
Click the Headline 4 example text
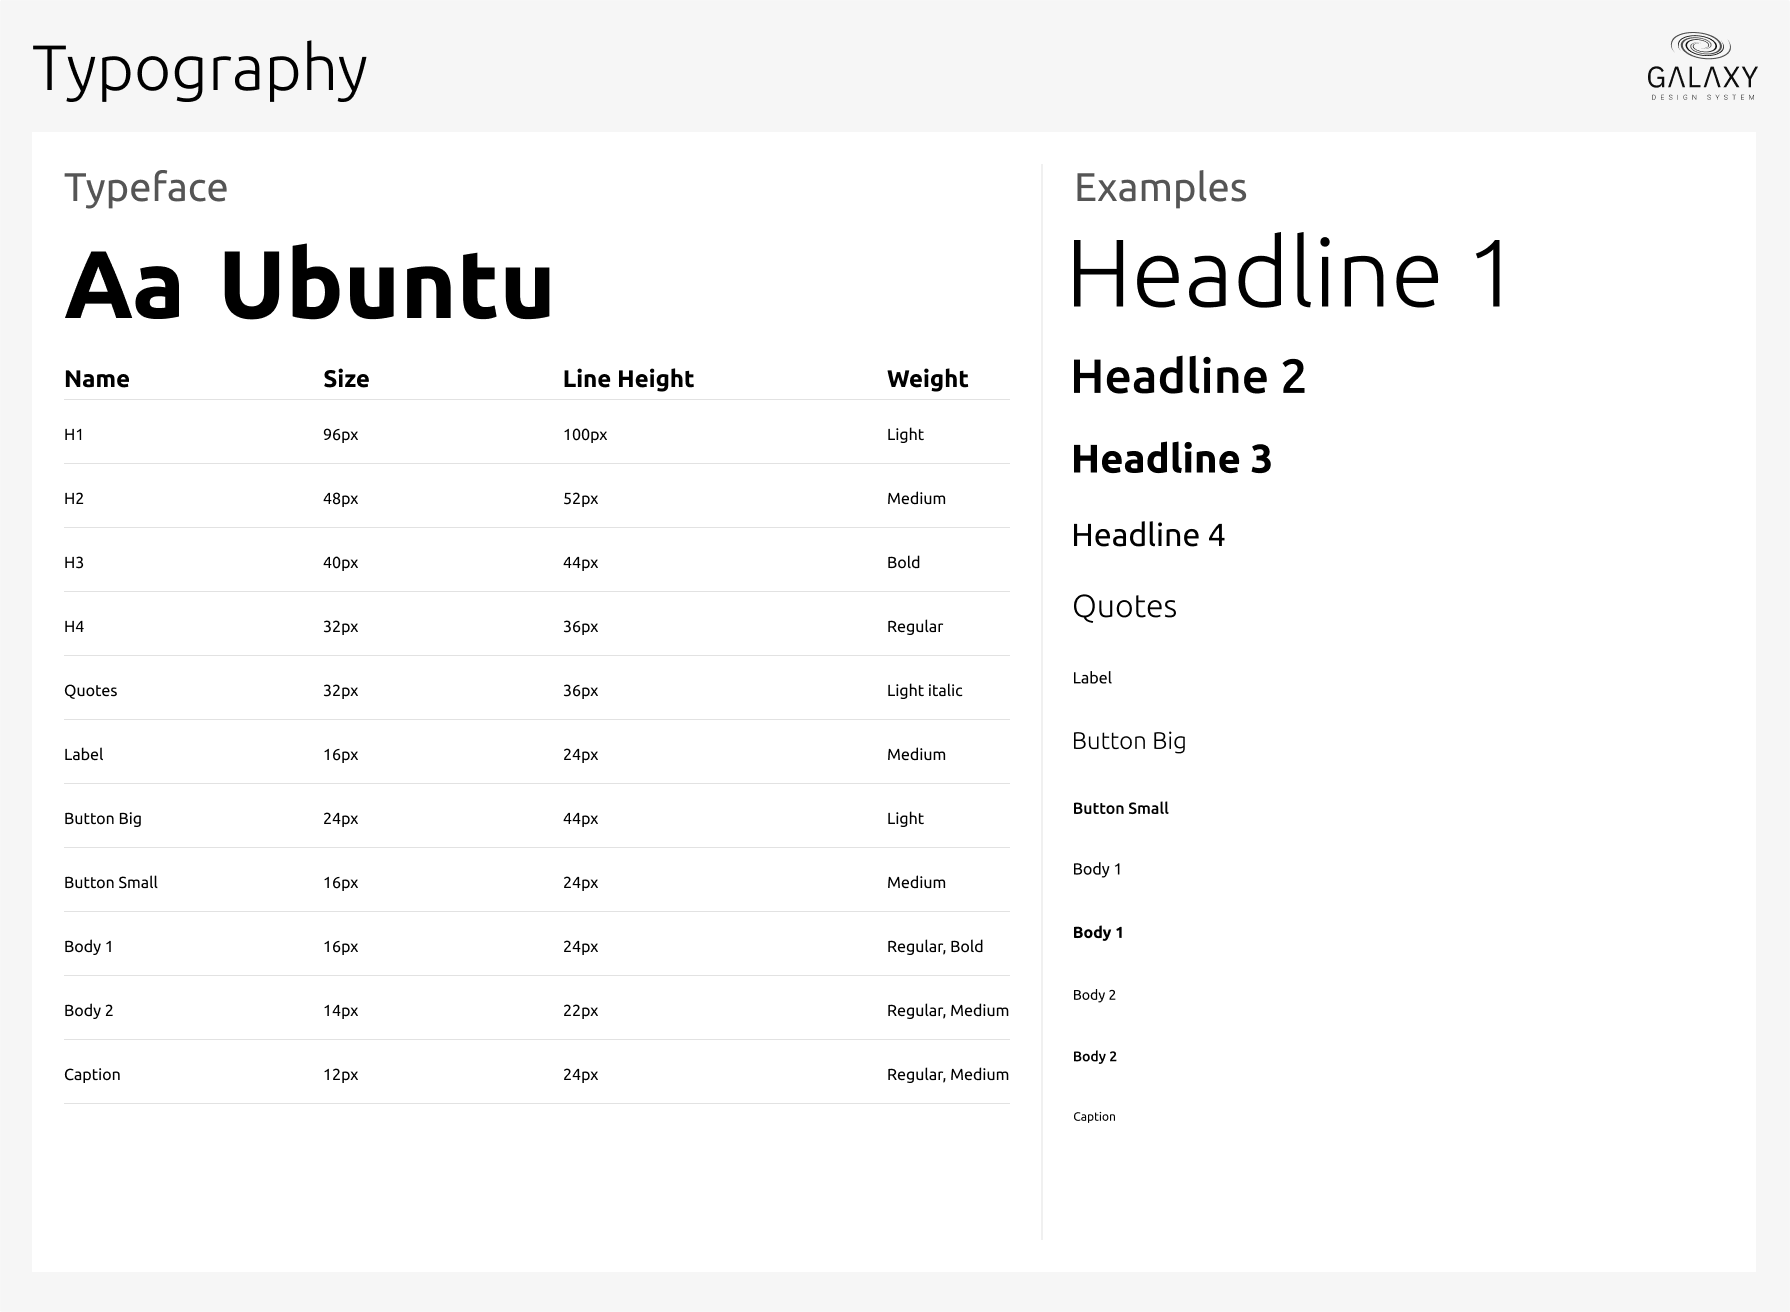(1148, 535)
